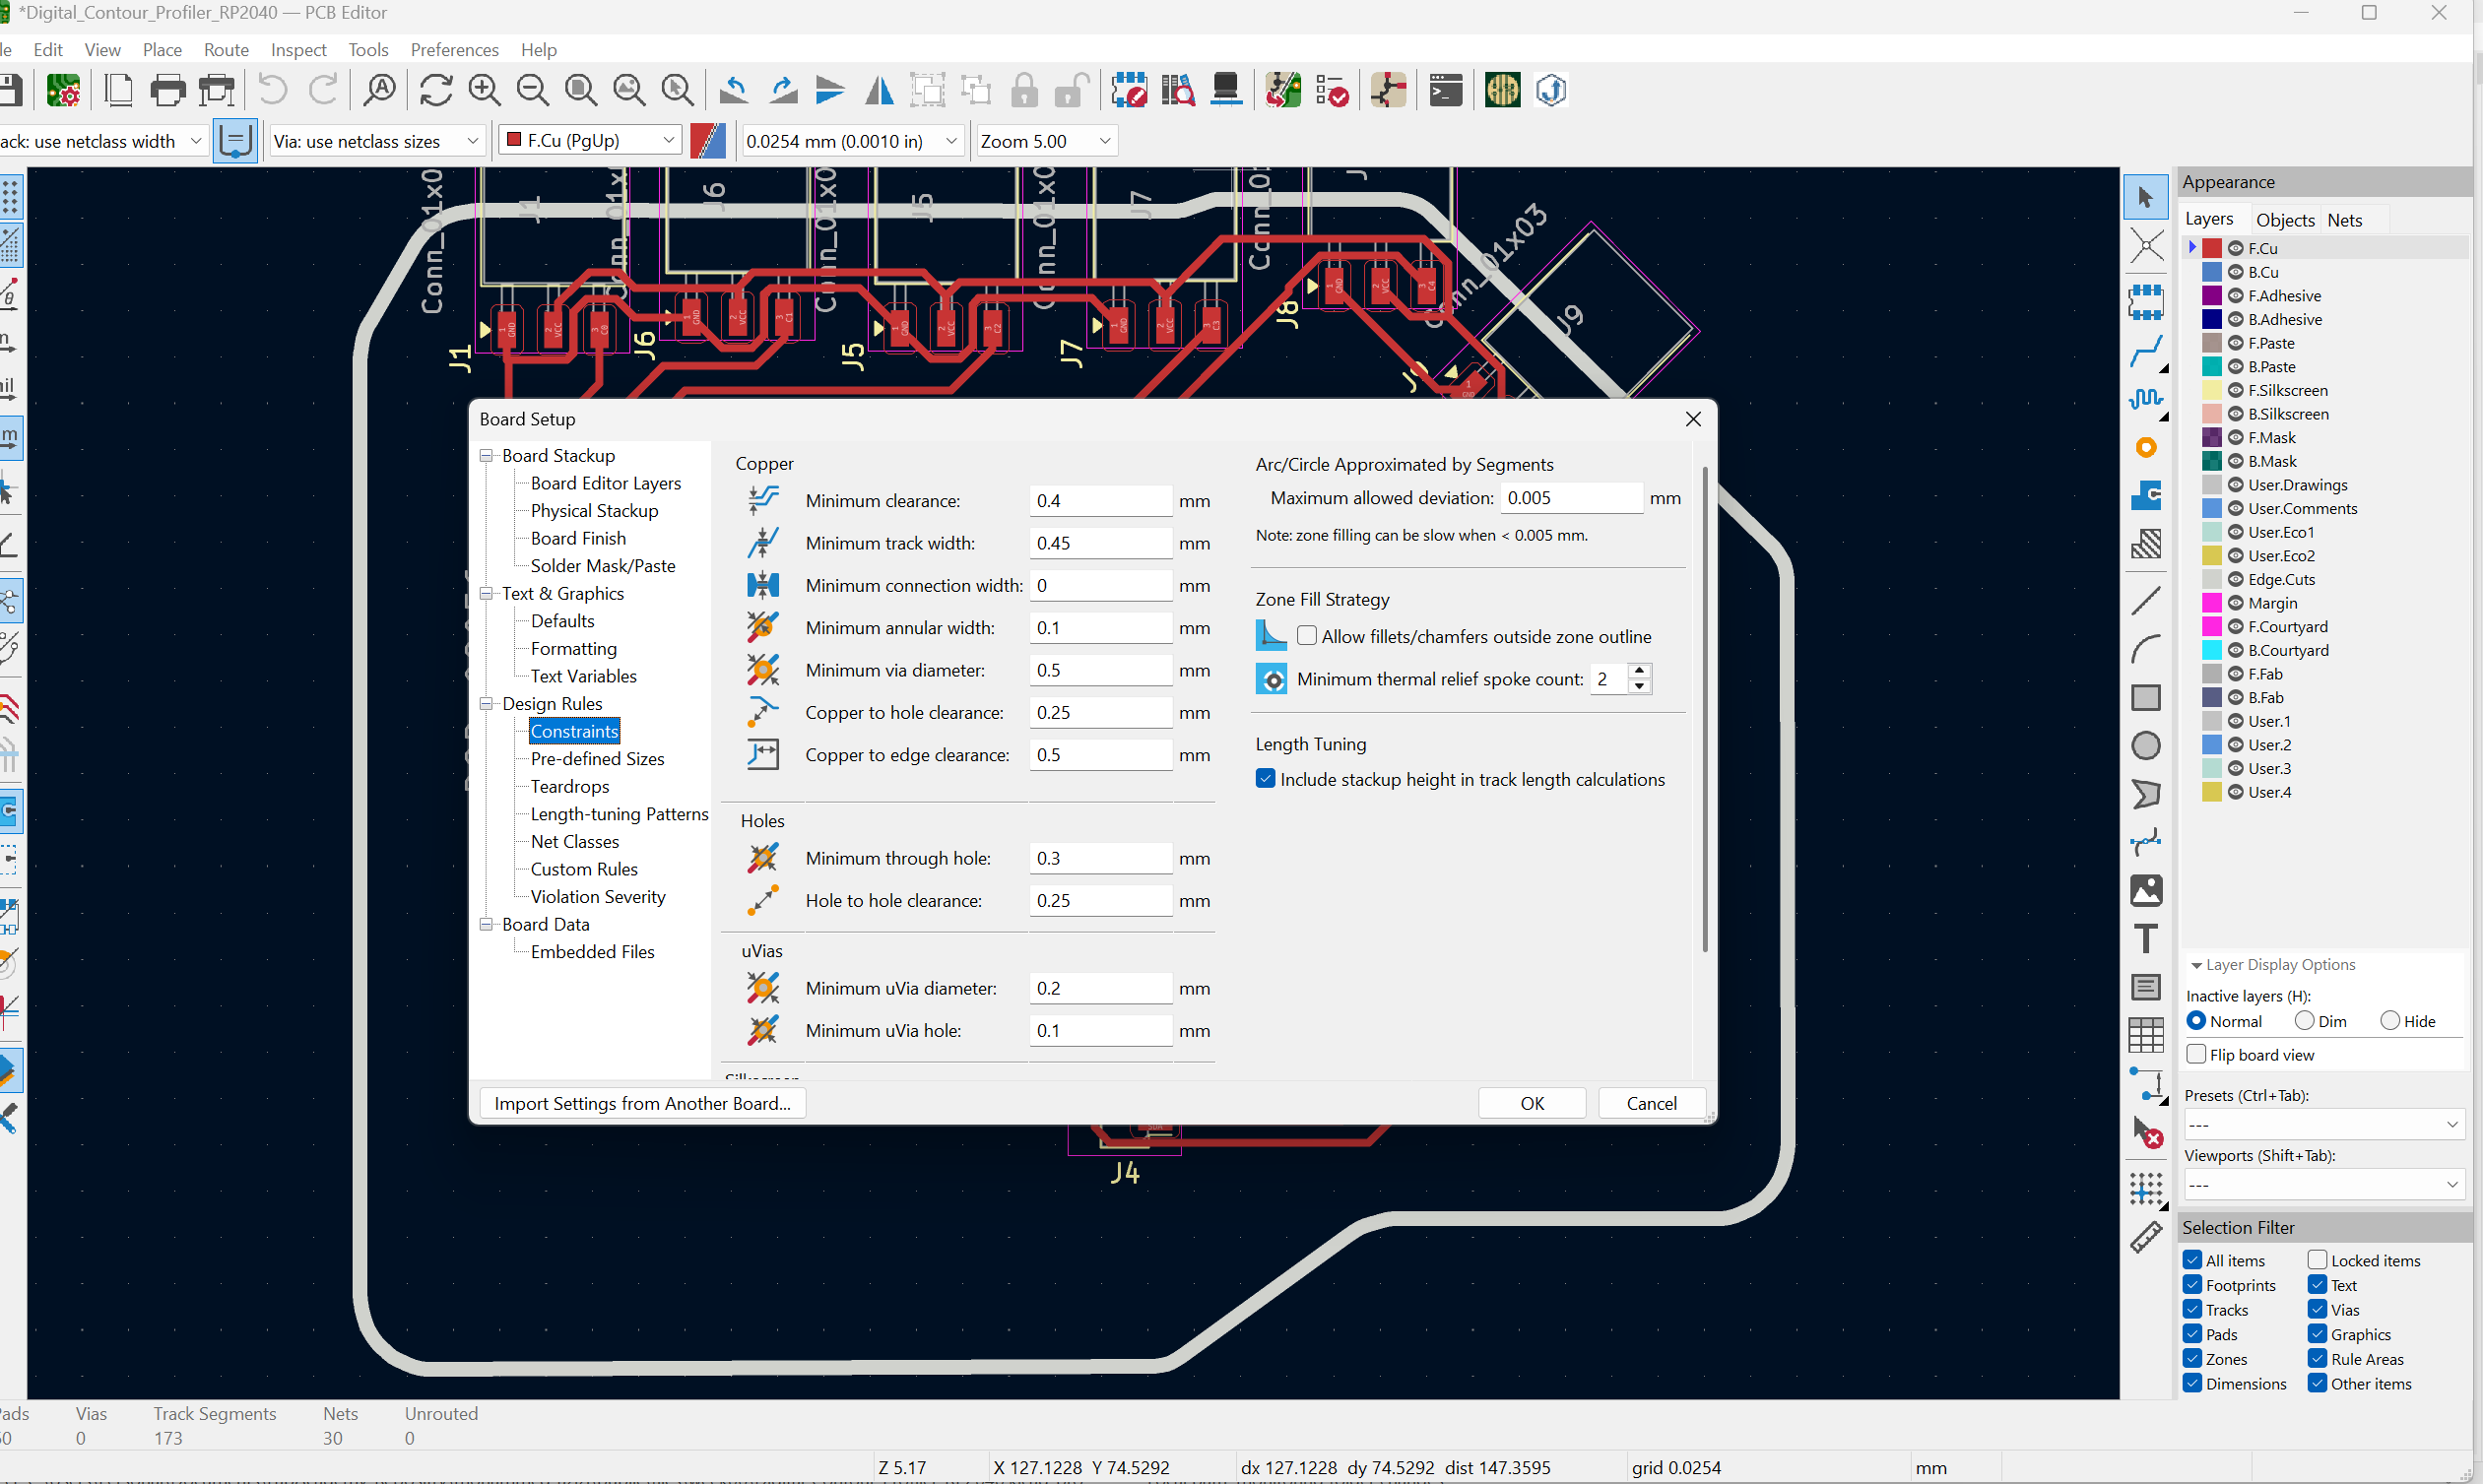Select the Draw Line tool
The height and width of the screenshot is (1484, 2483).
point(2146,601)
